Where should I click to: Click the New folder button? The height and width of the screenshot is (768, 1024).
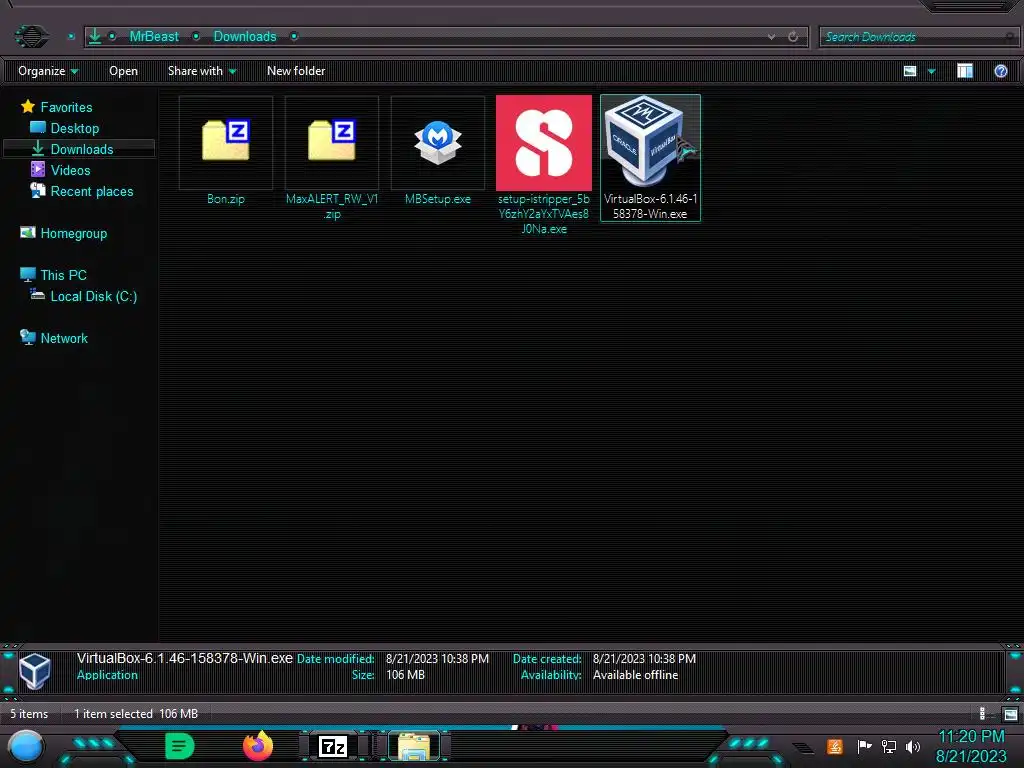point(296,71)
